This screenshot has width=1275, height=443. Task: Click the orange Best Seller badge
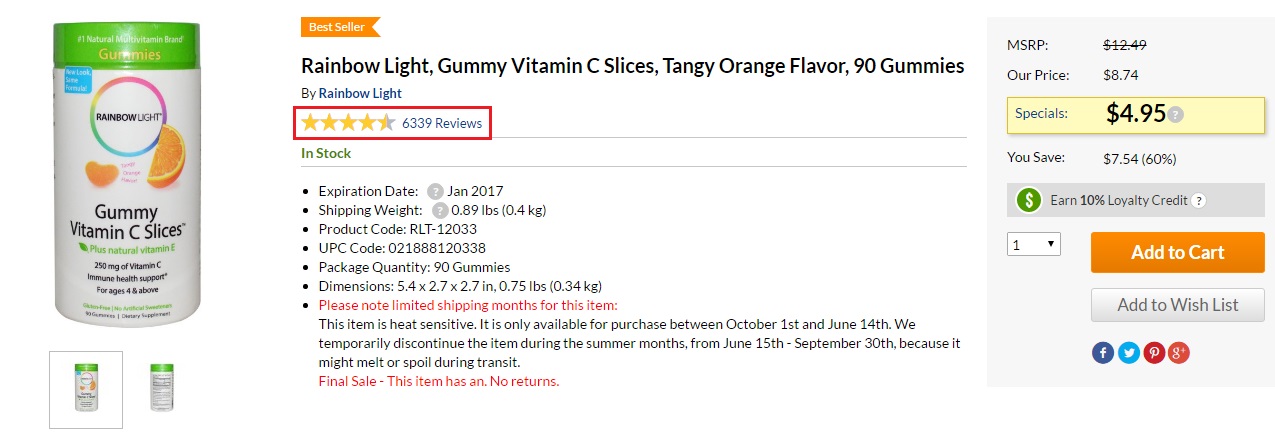tap(339, 27)
